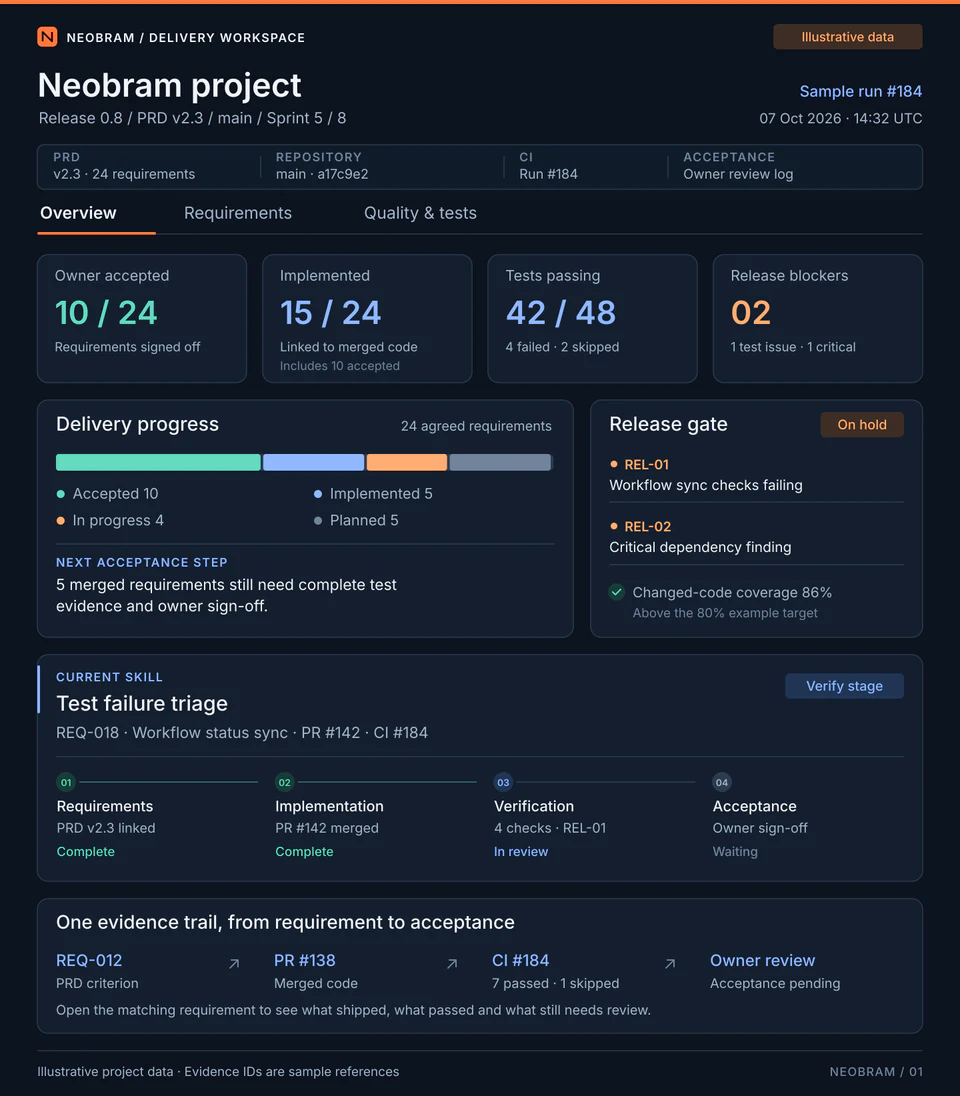Click the orange bullet next to REL-01

click(614, 464)
